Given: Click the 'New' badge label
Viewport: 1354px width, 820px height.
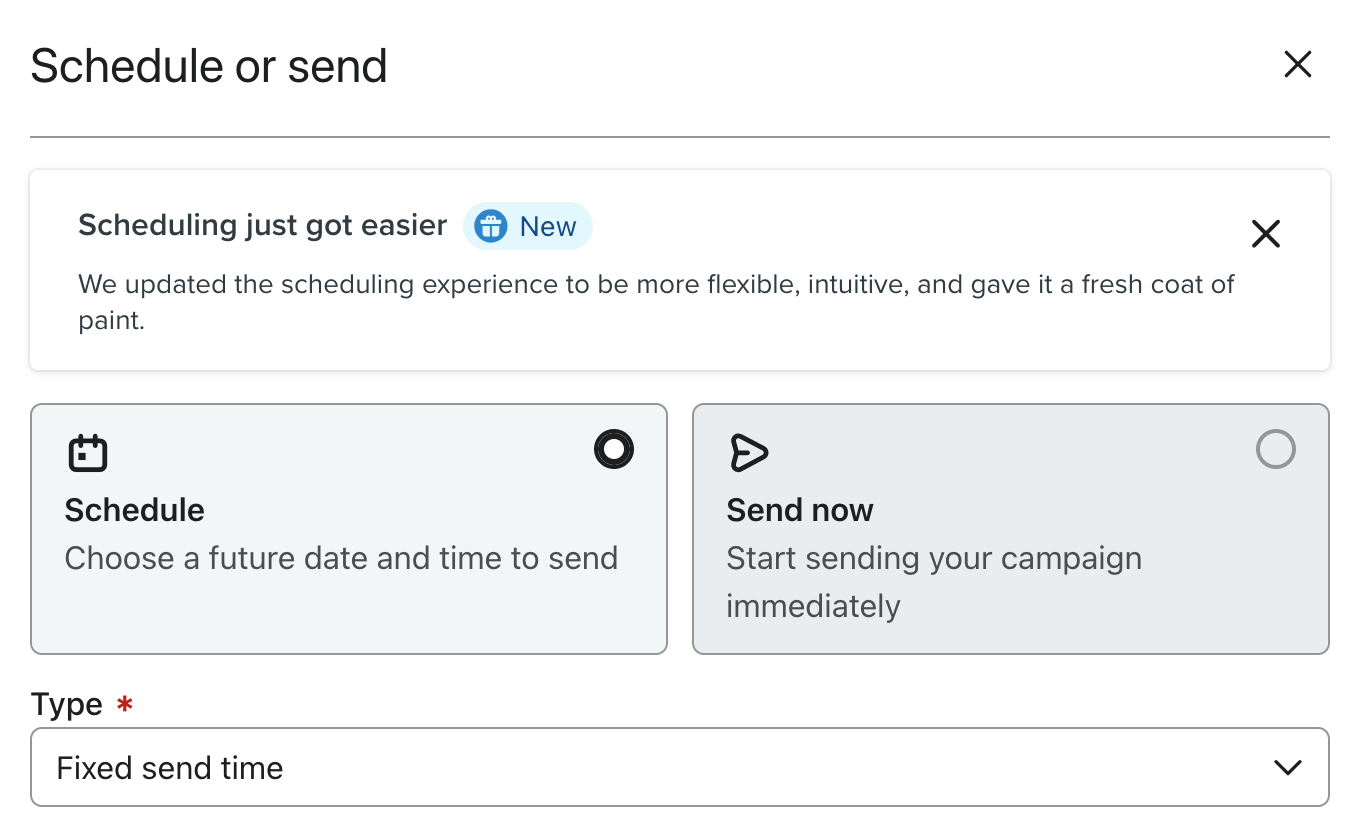Looking at the screenshot, I should point(548,227).
